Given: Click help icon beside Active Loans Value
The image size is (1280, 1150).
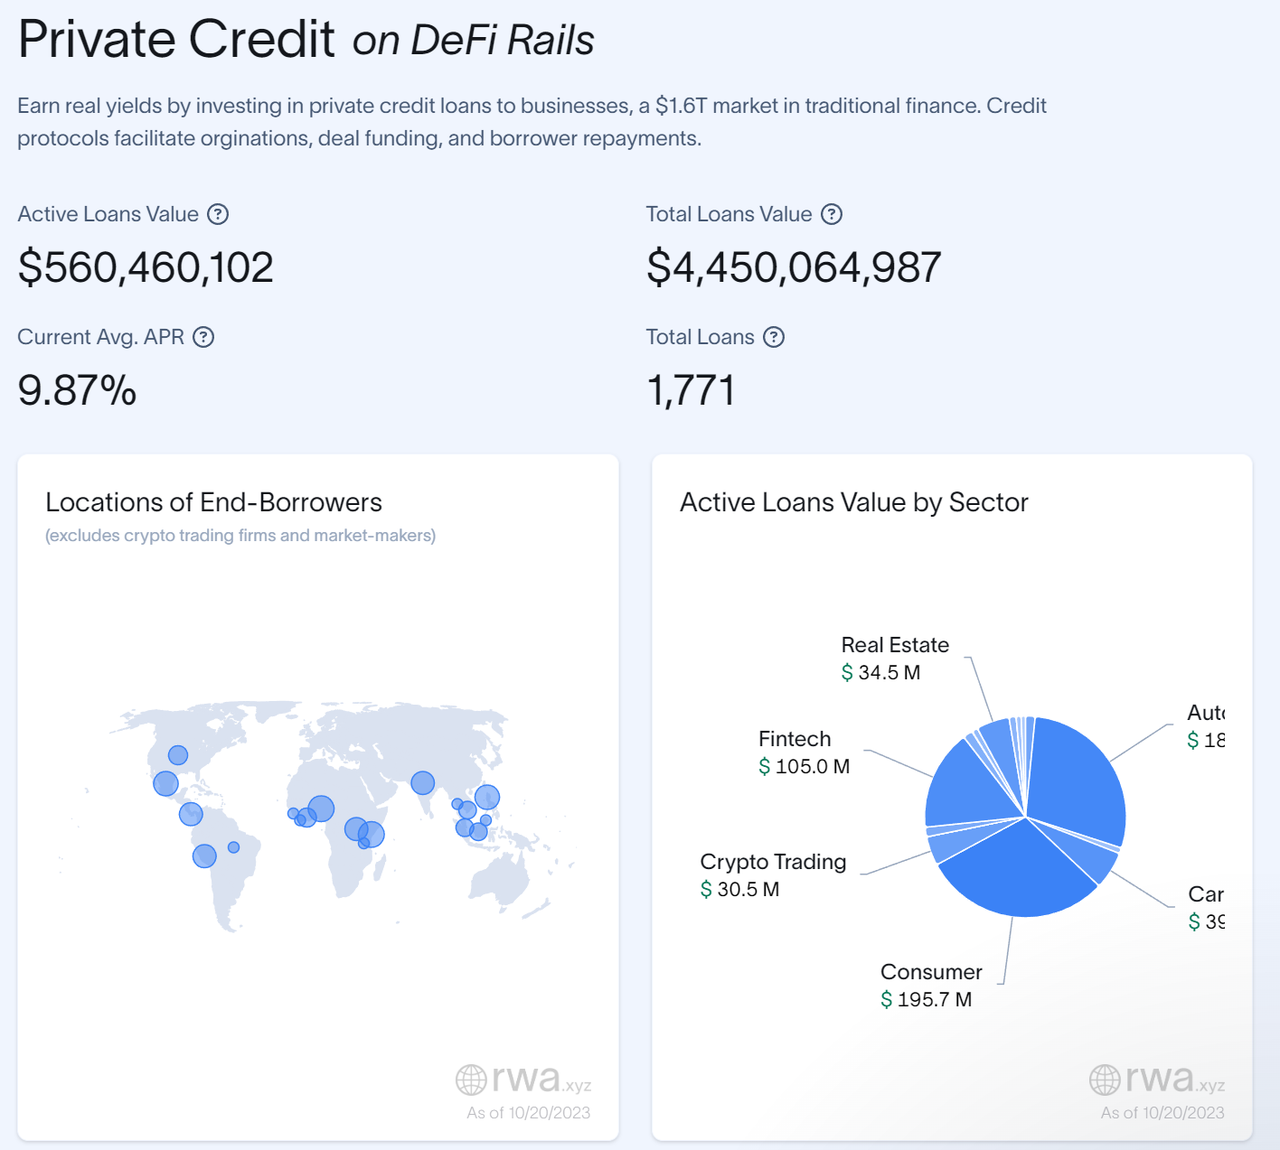Looking at the screenshot, I should tap(218, 214).
